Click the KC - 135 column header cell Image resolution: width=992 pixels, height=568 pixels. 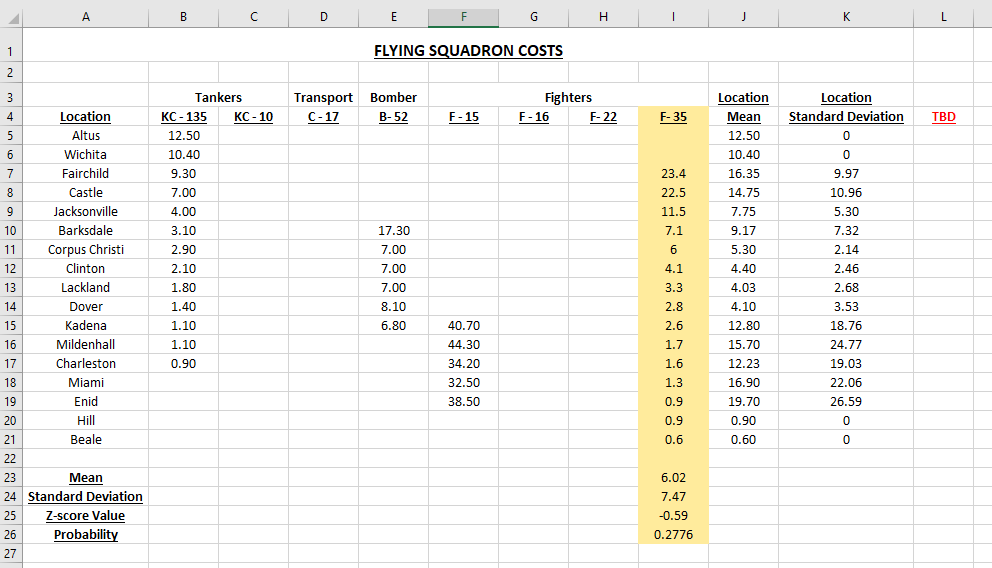tap(183, 116)
